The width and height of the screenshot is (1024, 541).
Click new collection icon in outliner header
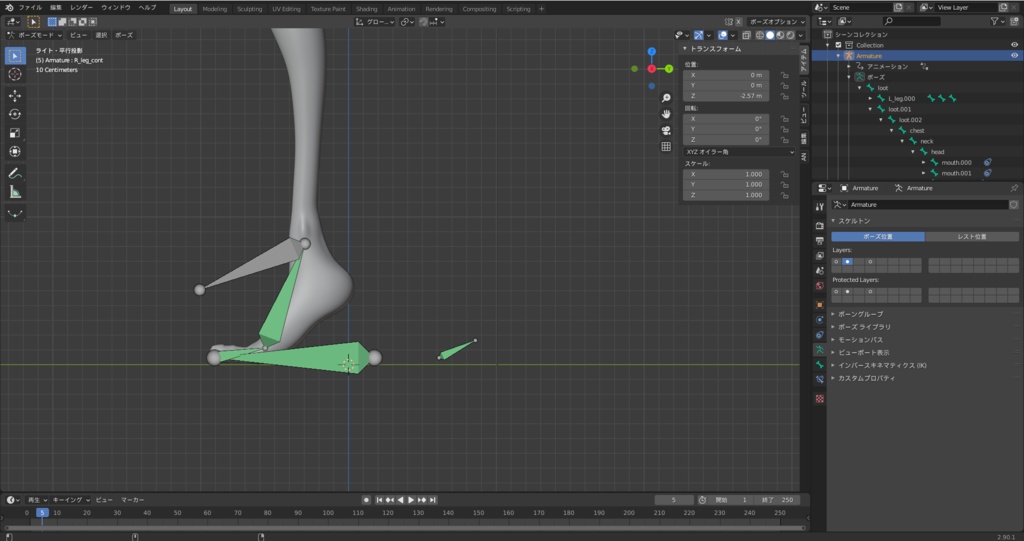tap(1015, 22)
